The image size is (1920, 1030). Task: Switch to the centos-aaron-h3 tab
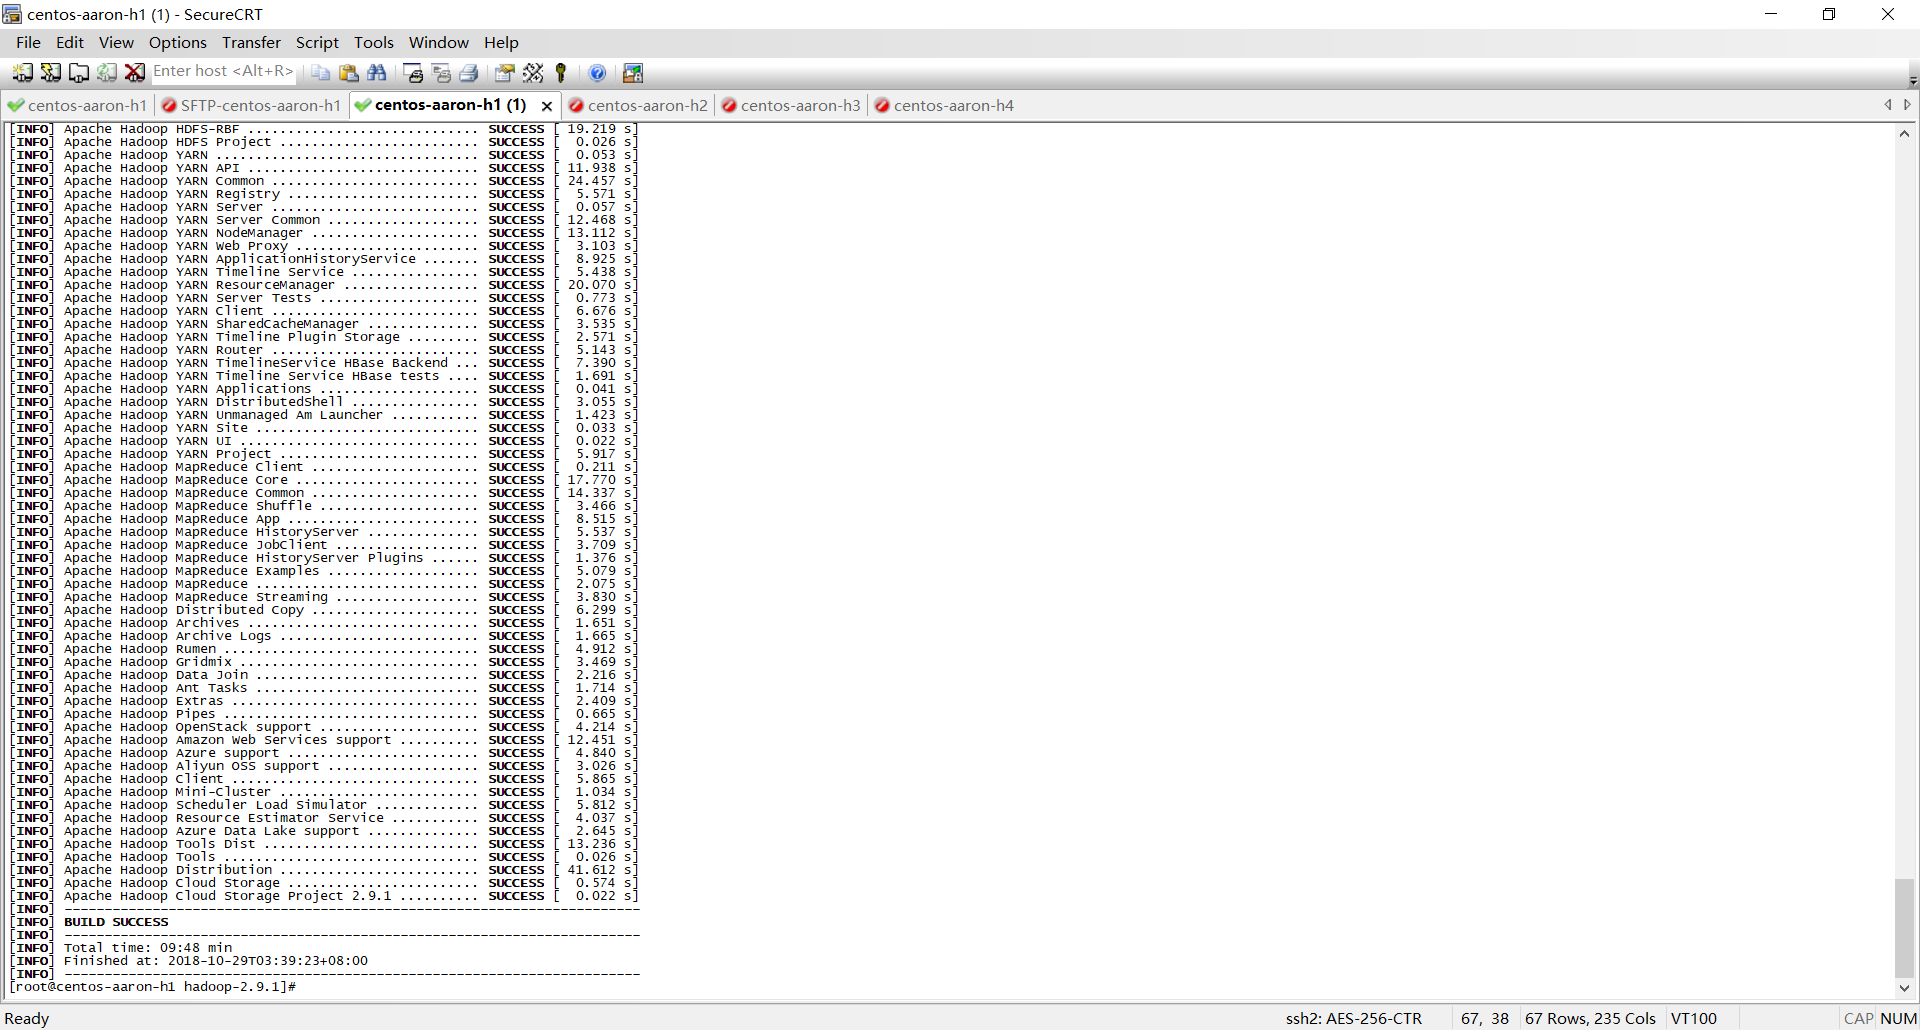pyautogui.click(x=791, y=105)
